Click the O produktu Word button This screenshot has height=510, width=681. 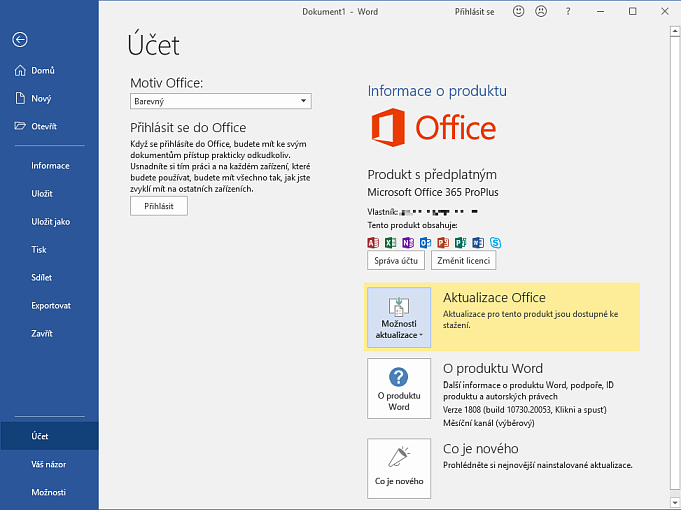(399, 388)
